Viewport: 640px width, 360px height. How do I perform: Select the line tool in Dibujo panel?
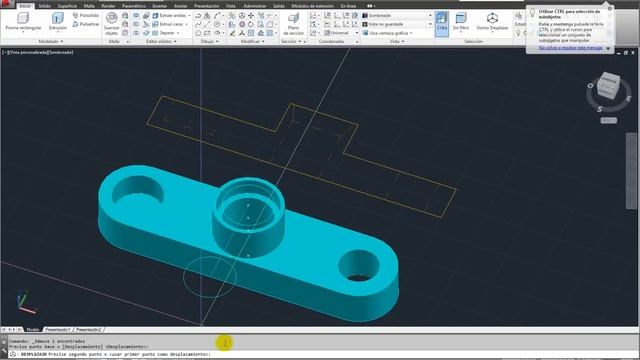coord(207,24)
